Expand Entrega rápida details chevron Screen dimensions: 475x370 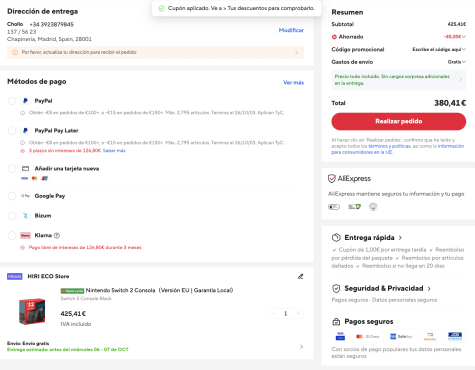[400, 238]
